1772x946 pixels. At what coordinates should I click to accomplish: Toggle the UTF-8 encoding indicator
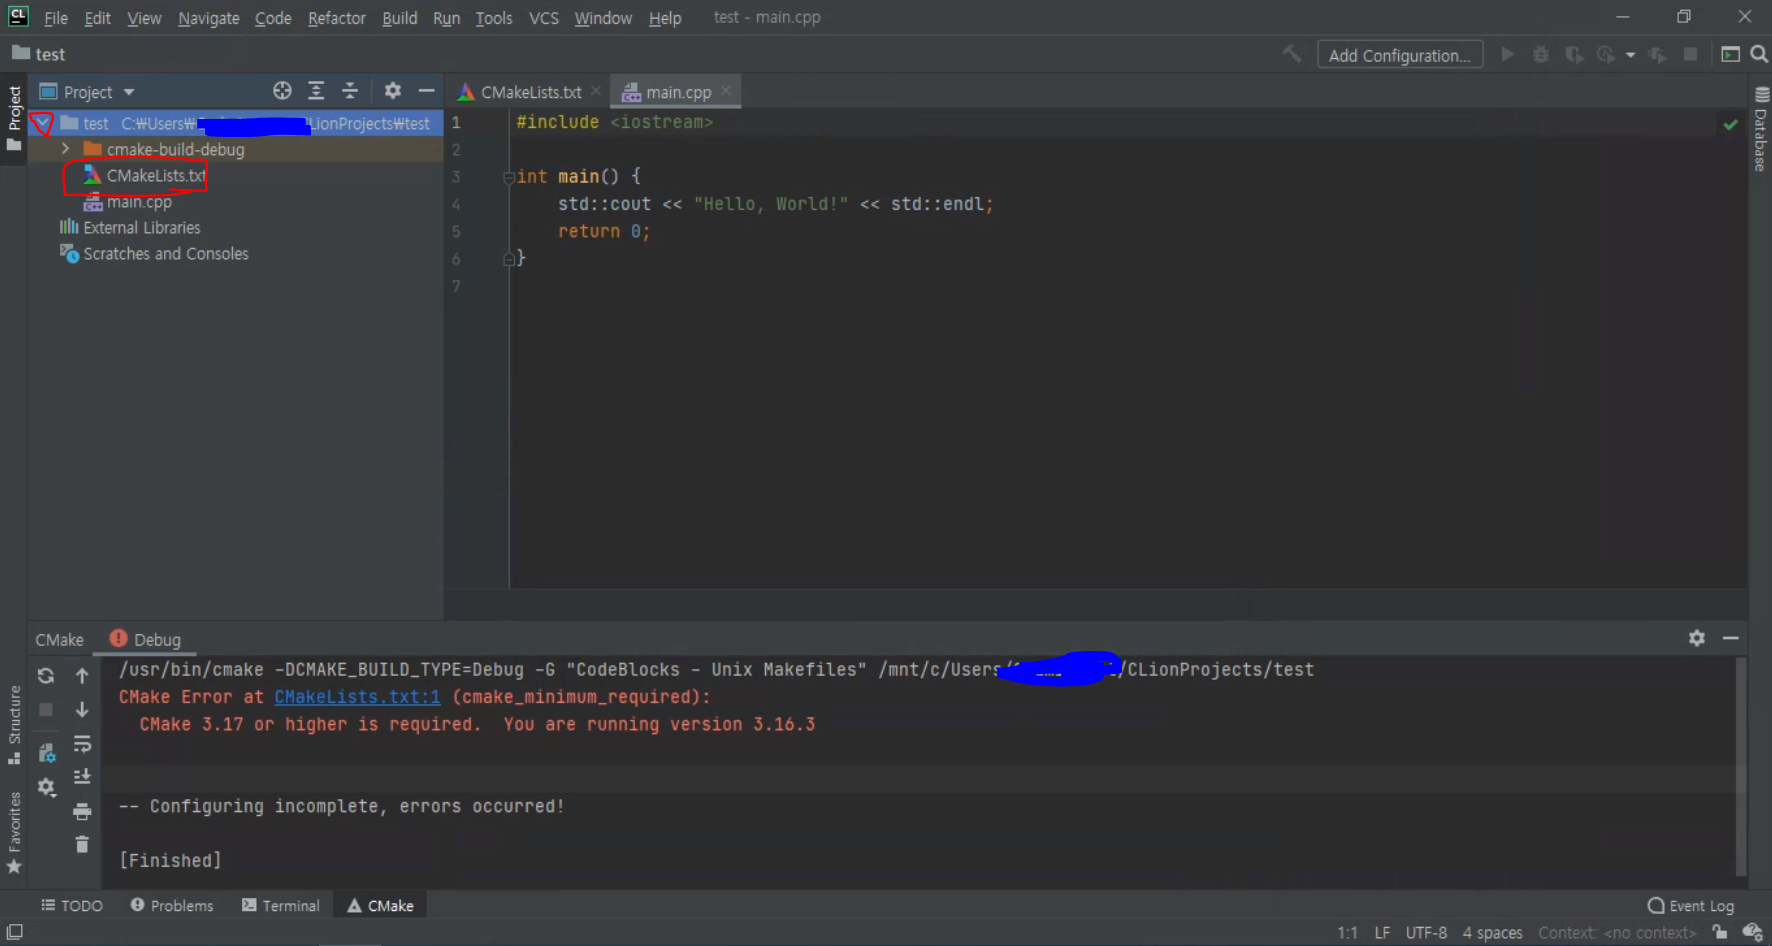click(x=1426, y=932)
